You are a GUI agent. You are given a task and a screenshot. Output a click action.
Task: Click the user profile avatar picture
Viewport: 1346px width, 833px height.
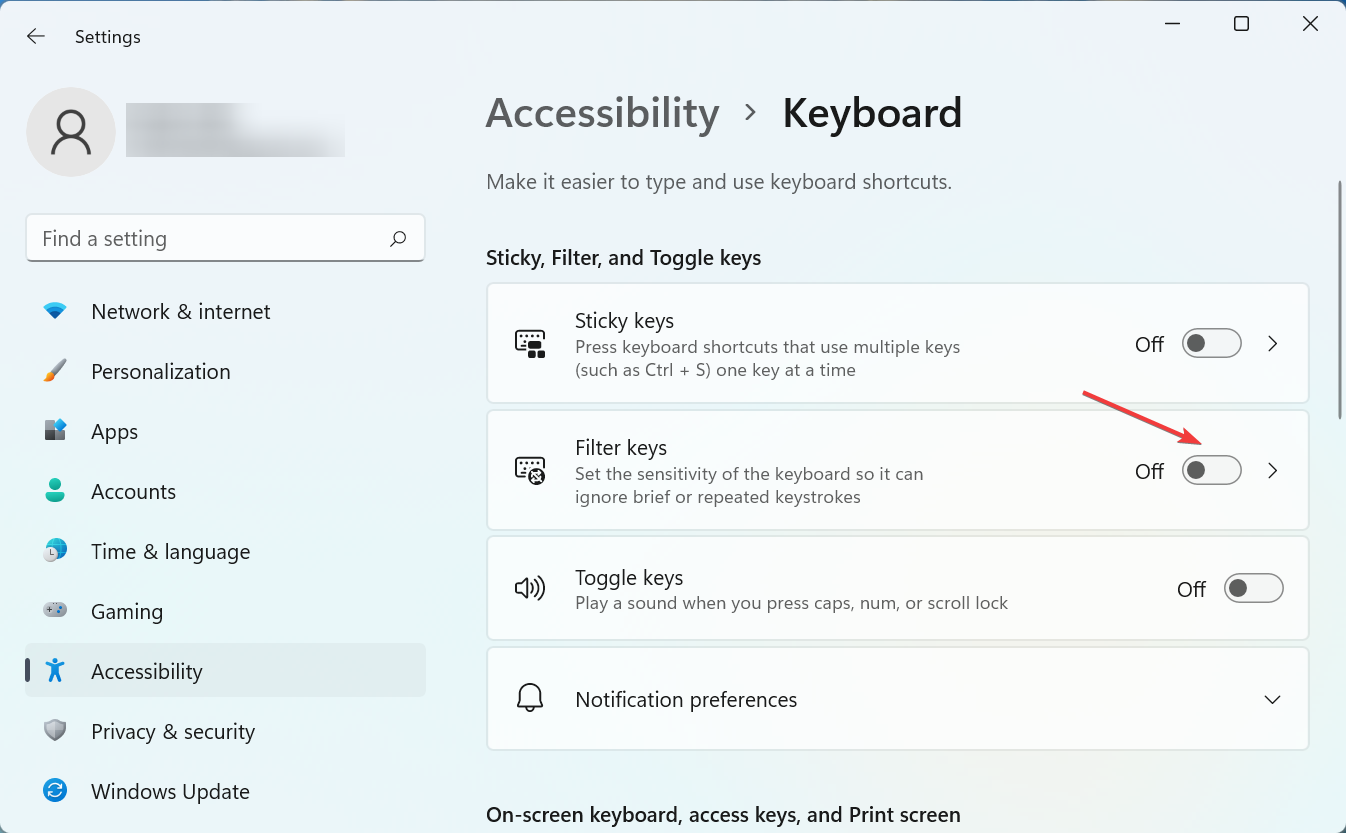[71, 132]
